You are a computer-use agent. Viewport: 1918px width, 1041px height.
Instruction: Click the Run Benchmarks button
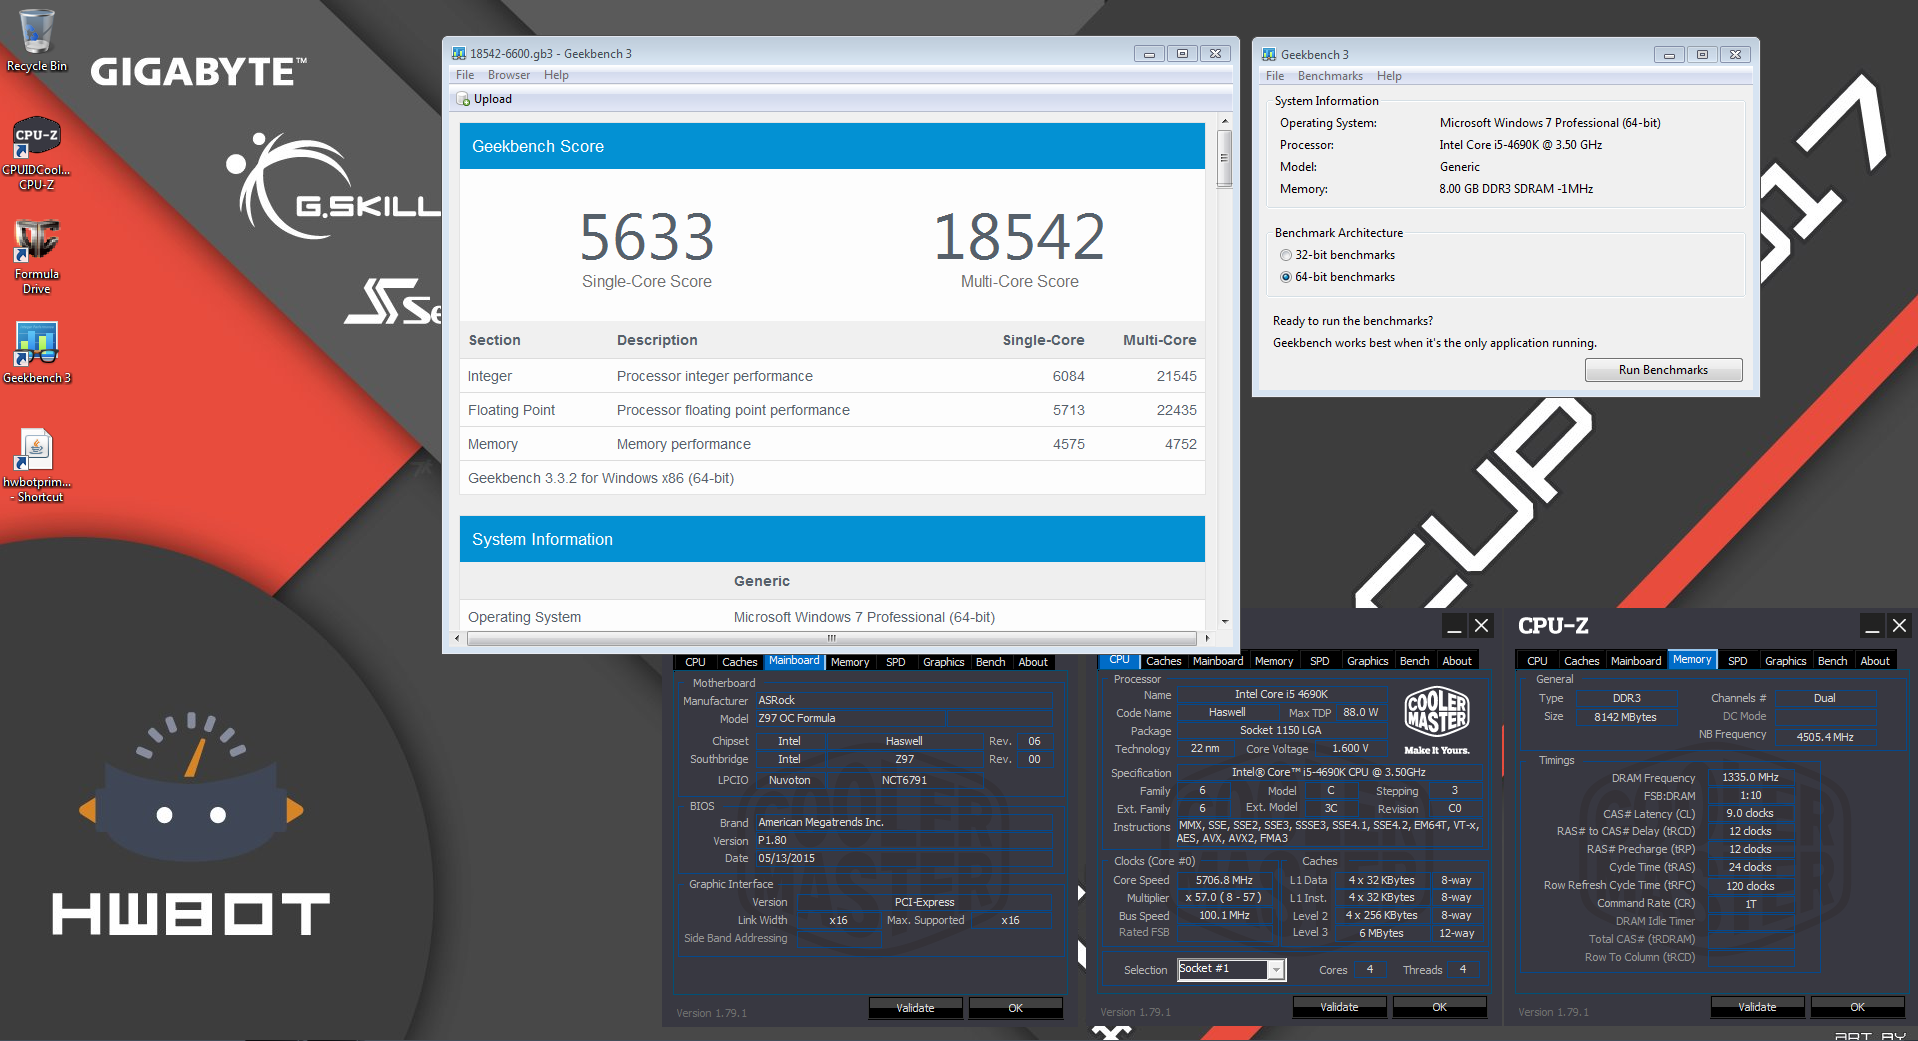pyautogui.click(x=1663, y=370)
